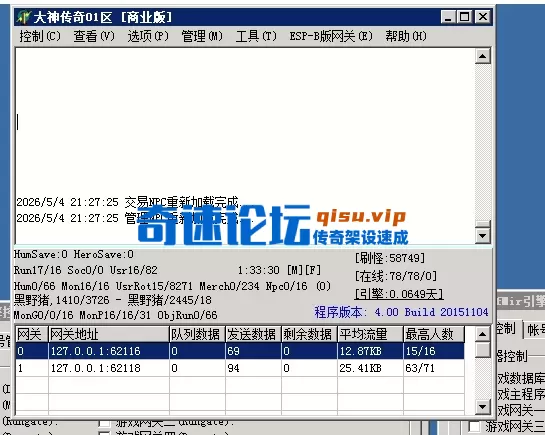Image resolution: width=545 pixels, height=435 pixels.
Task: Open the 控制(C) menu
Action: 40,36
